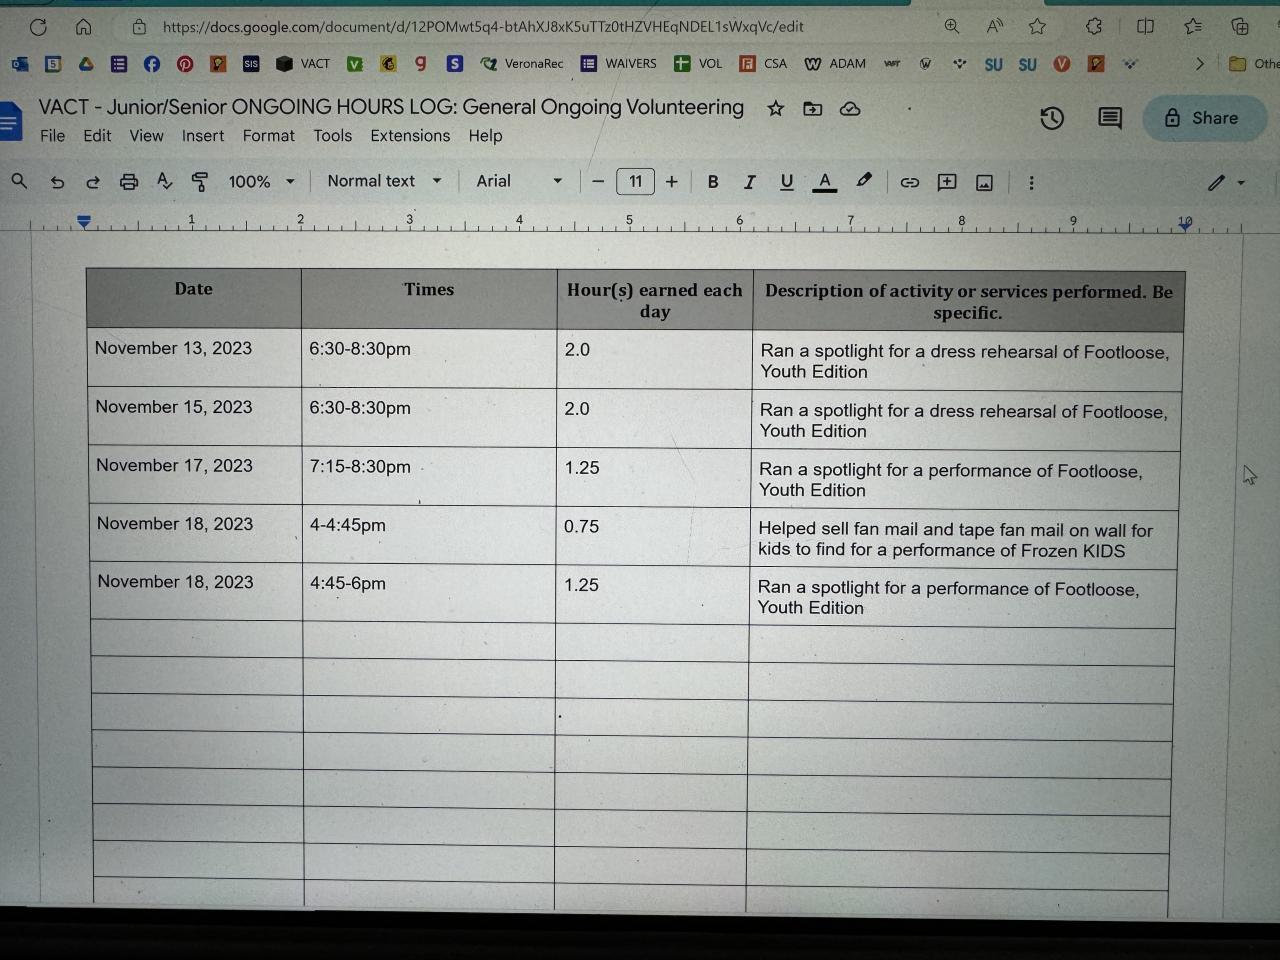1280x960 pixels.
Task: Click the 7:15-8:30pm times cell
Action: (x=429, y=476)
